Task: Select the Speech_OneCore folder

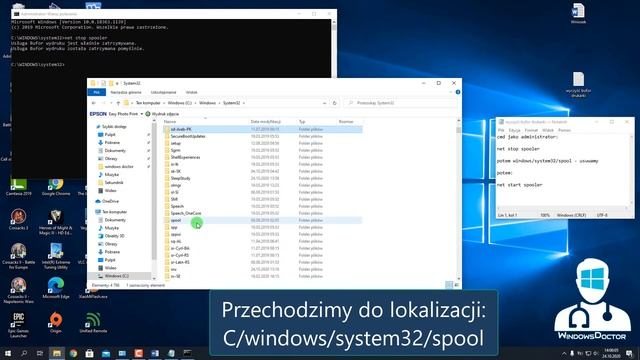Action: (262, 213)
